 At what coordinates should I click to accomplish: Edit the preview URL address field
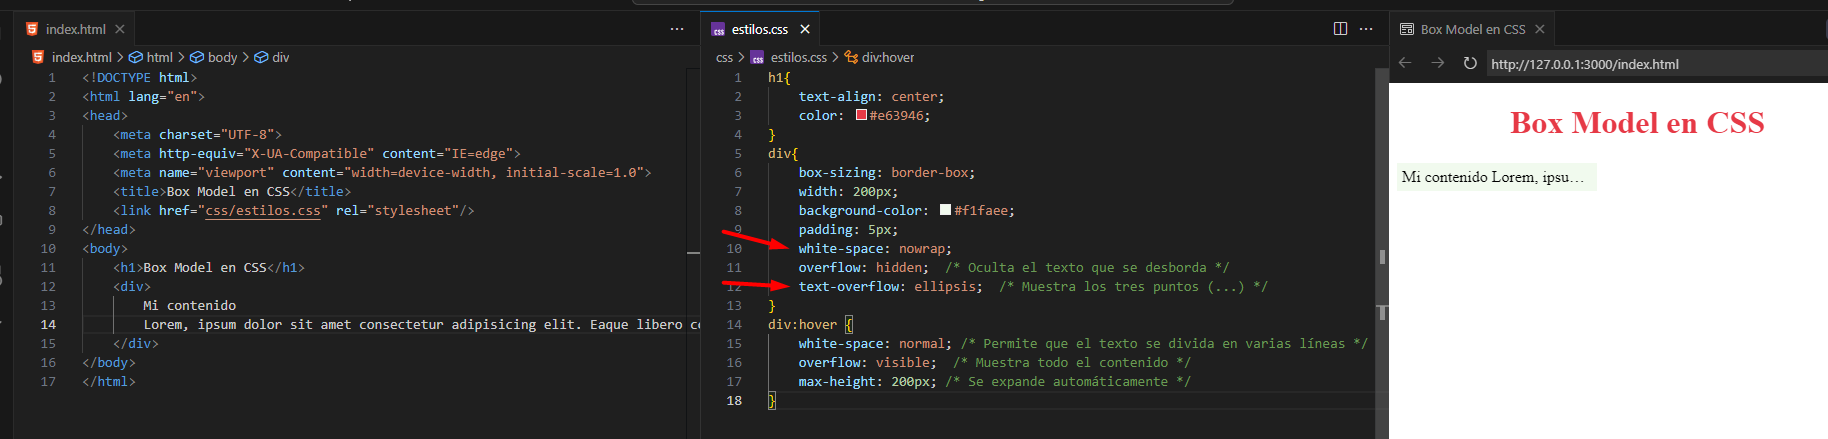[1656, 64]
